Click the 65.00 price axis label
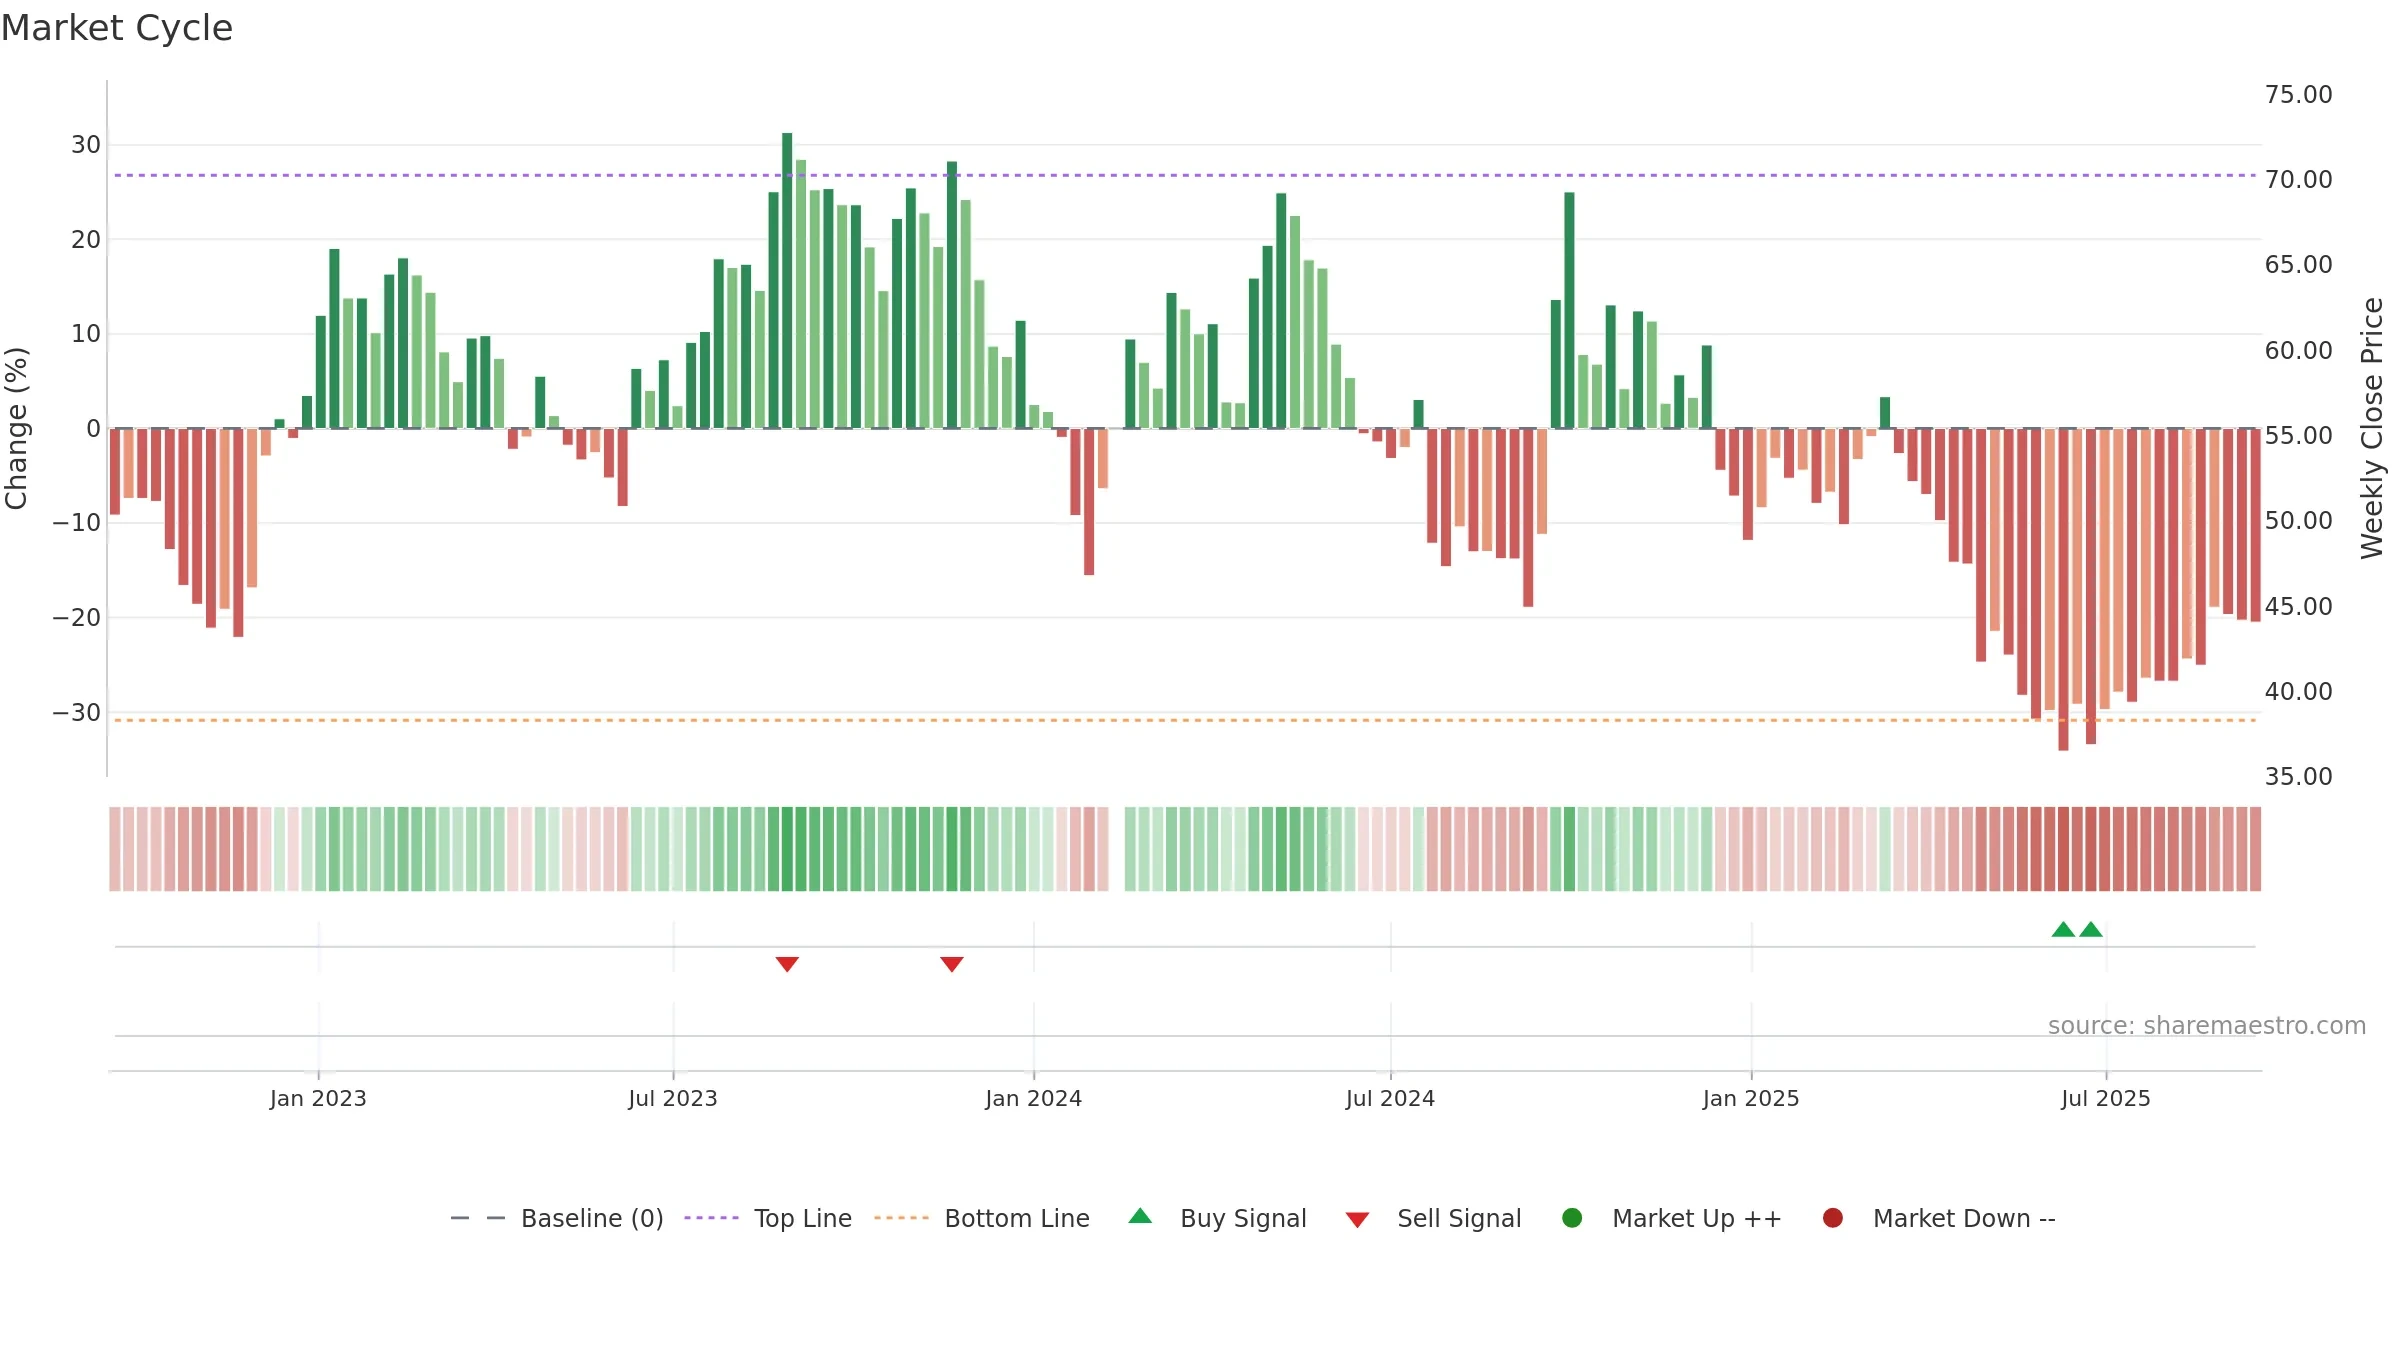The height and width of the screenshot is (1350, 2400). tap(2298, 264)
